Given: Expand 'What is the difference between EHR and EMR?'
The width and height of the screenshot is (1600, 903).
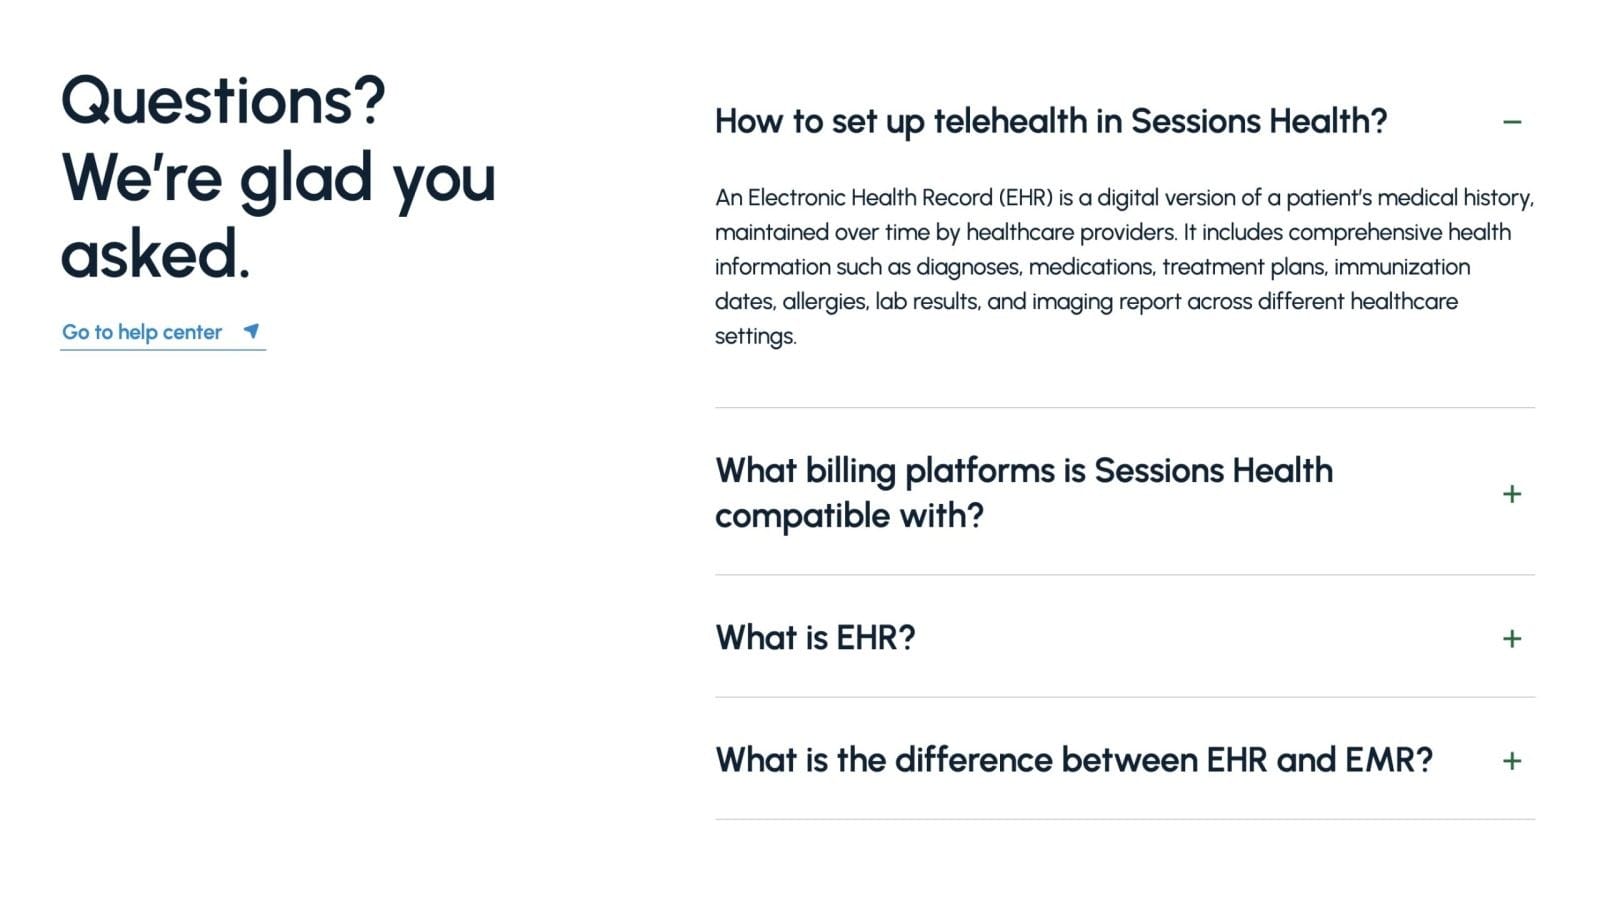Looking at the screenshot, I should [1073, 760].
